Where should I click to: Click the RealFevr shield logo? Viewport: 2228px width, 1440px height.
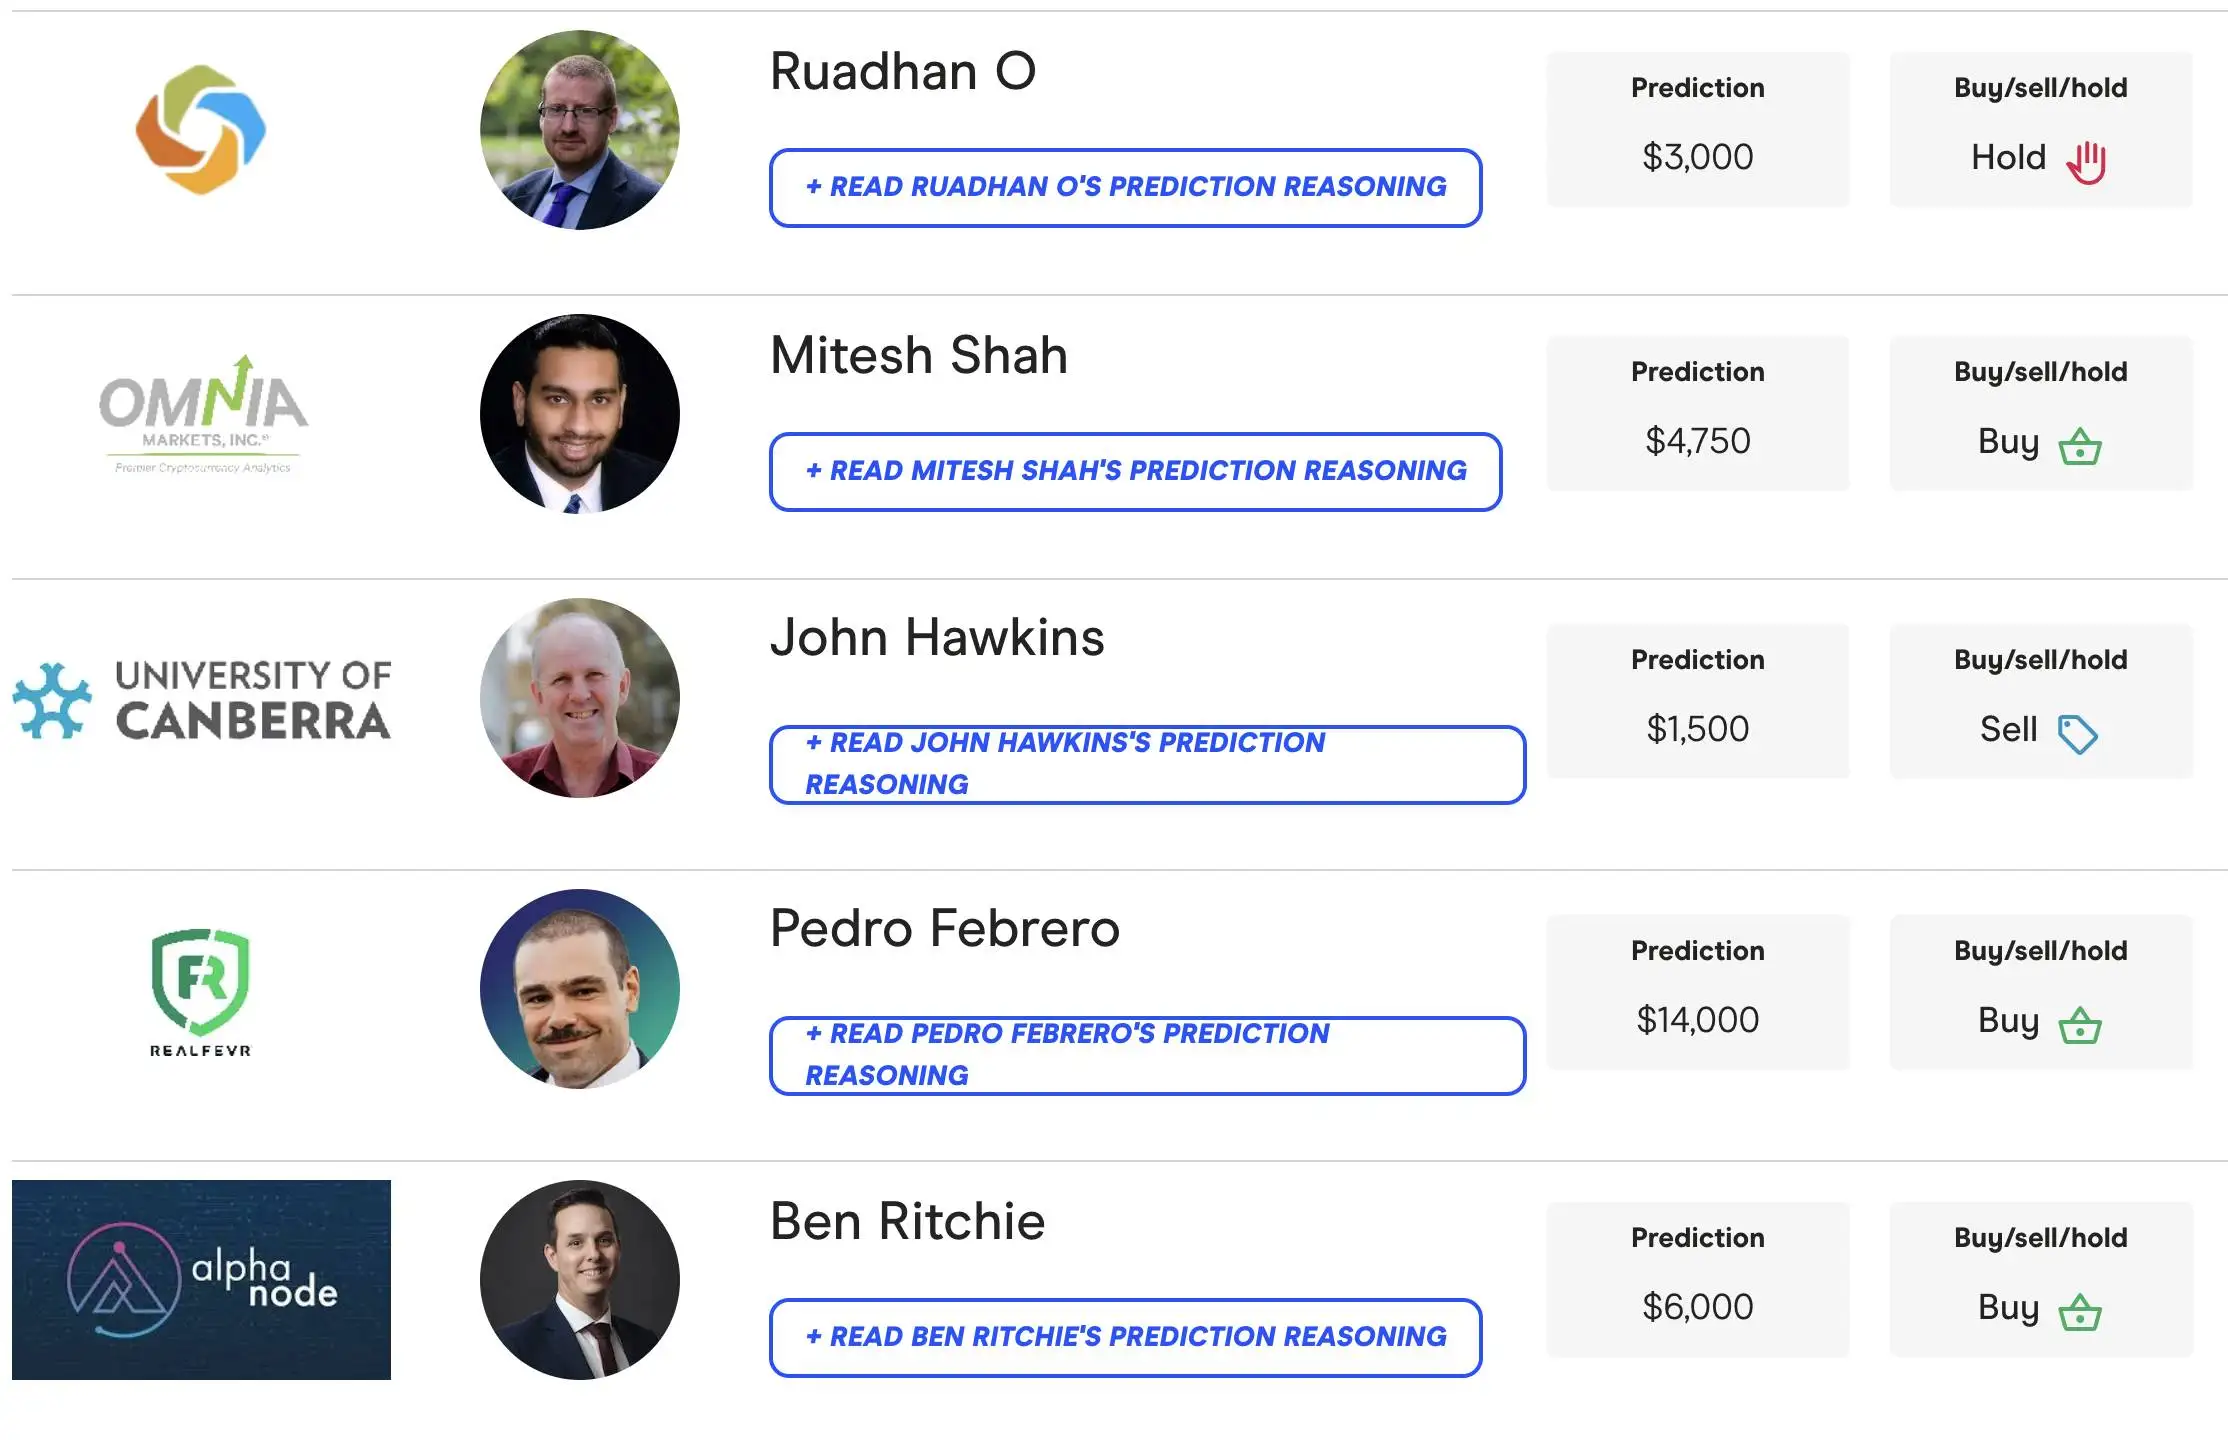(201, 991)
